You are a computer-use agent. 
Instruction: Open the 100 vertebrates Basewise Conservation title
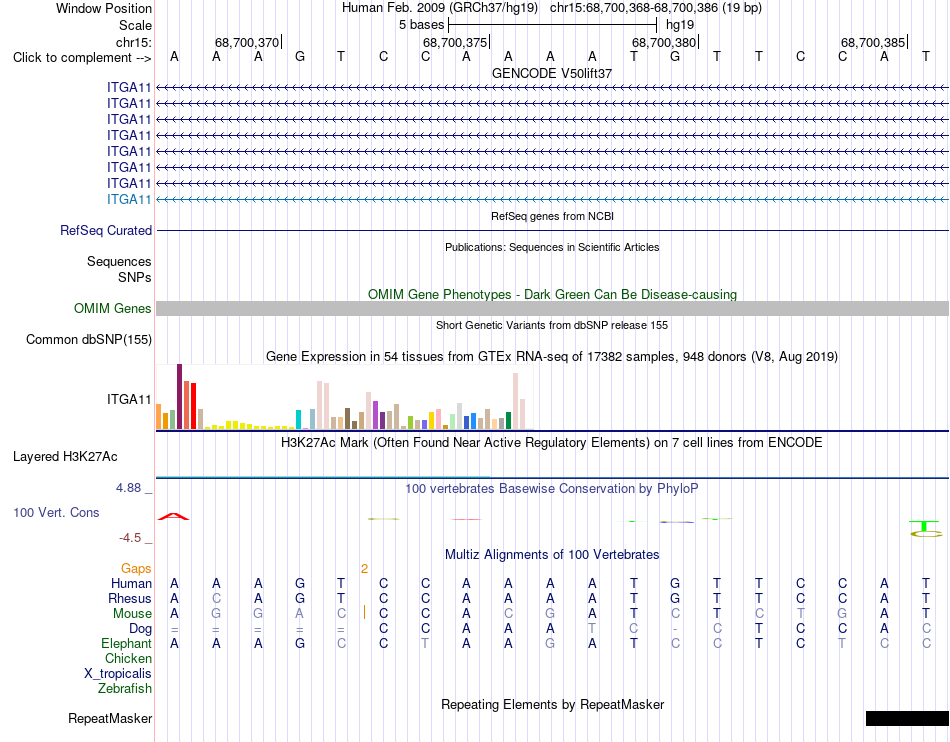coord(552,489)
